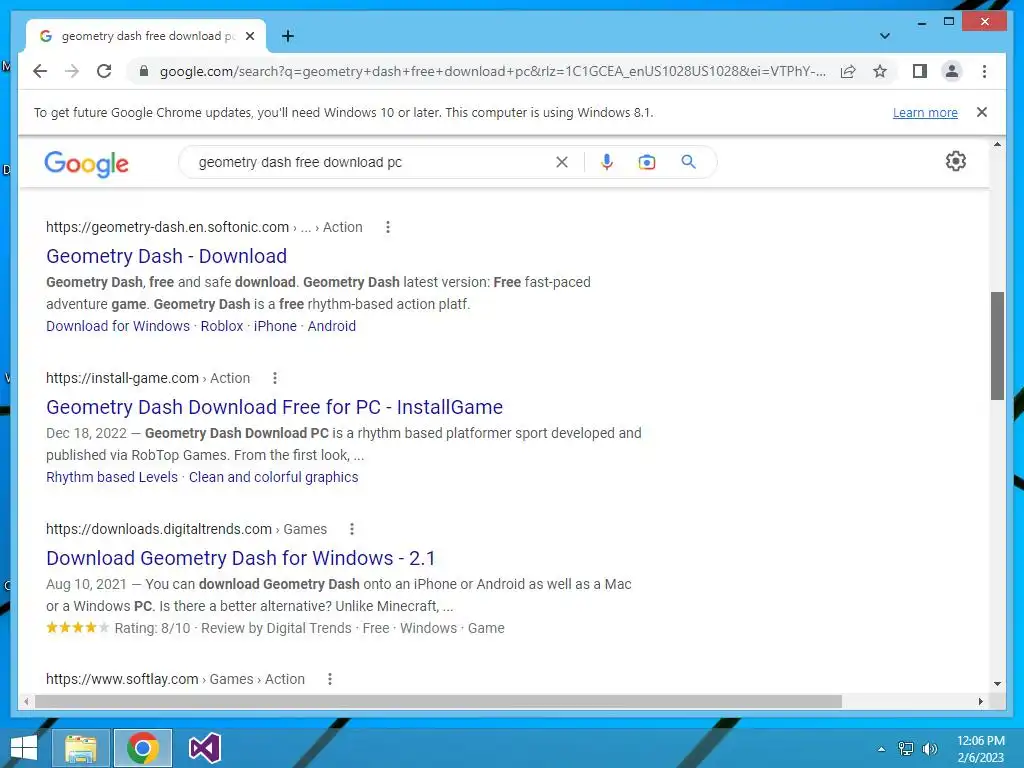
Task: Open Chrome's three-dot menu
Action: (984, 71)
